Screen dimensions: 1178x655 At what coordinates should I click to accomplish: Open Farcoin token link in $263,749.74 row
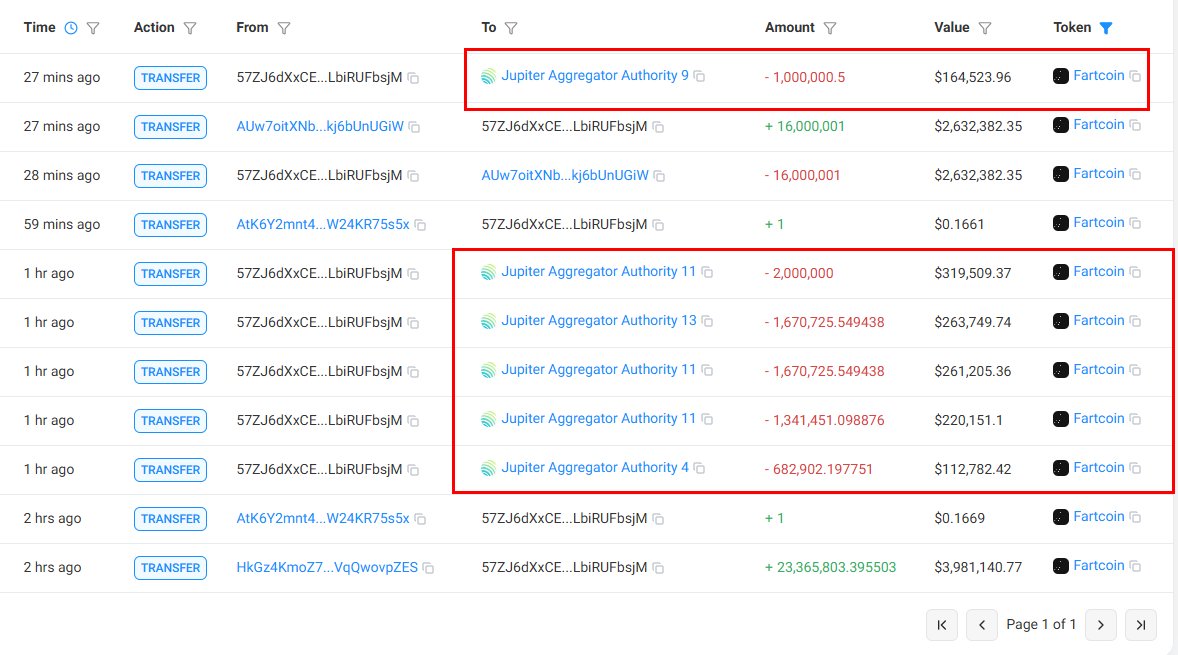(1098, 320)
